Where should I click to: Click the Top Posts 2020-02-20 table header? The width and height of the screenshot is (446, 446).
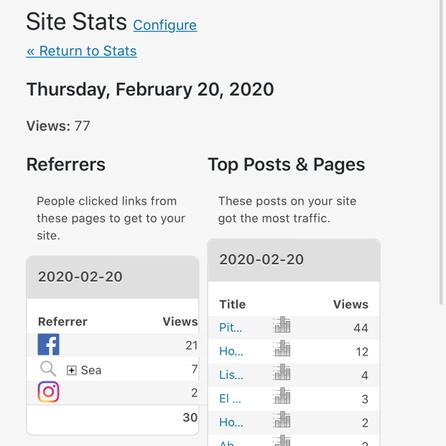point(294,260)
